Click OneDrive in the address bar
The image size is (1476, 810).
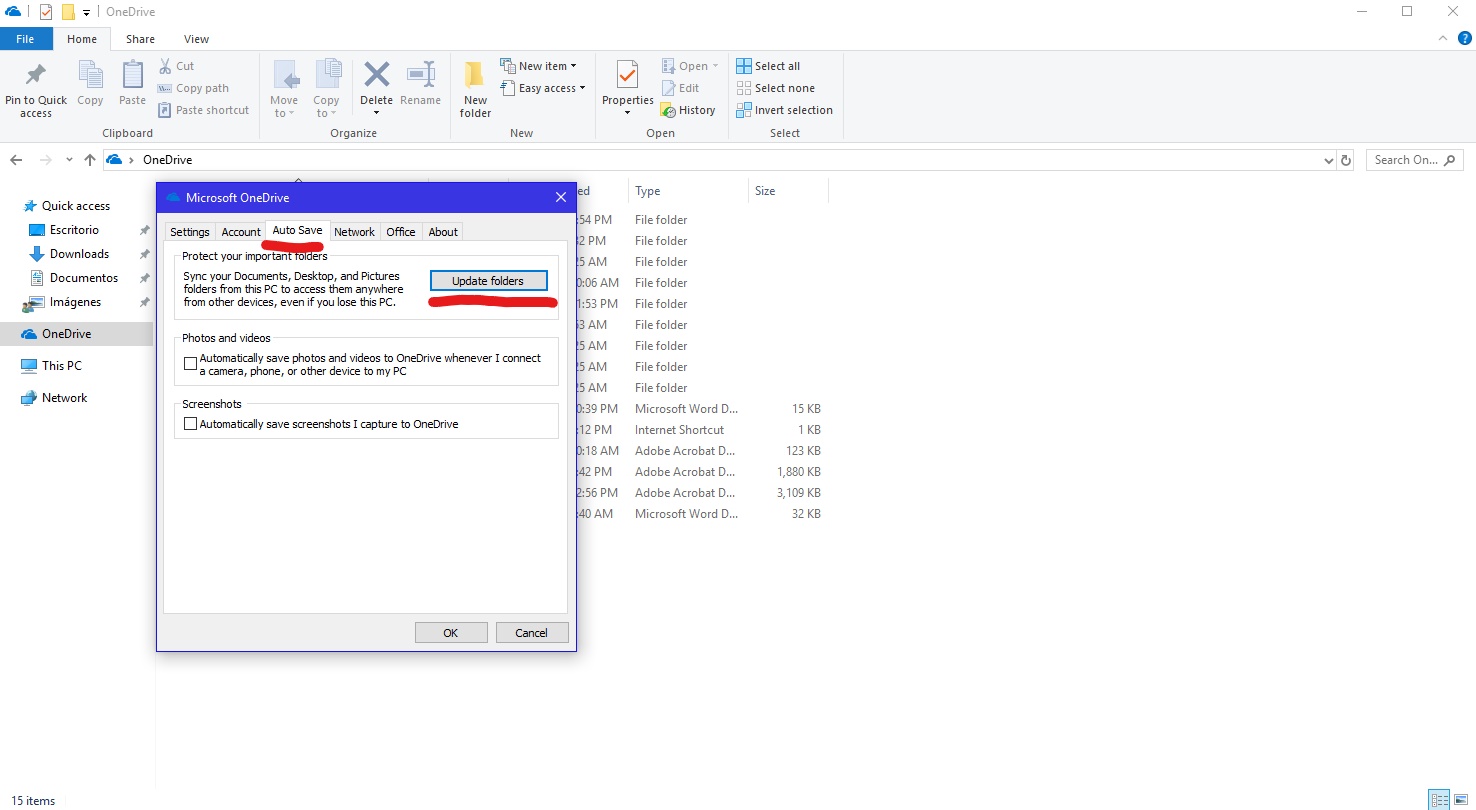click(x=167, y=160)
